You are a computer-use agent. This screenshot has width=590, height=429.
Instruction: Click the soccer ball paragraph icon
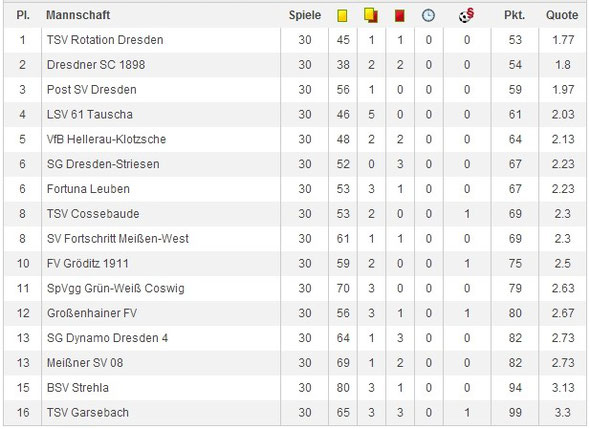point(467,15)
